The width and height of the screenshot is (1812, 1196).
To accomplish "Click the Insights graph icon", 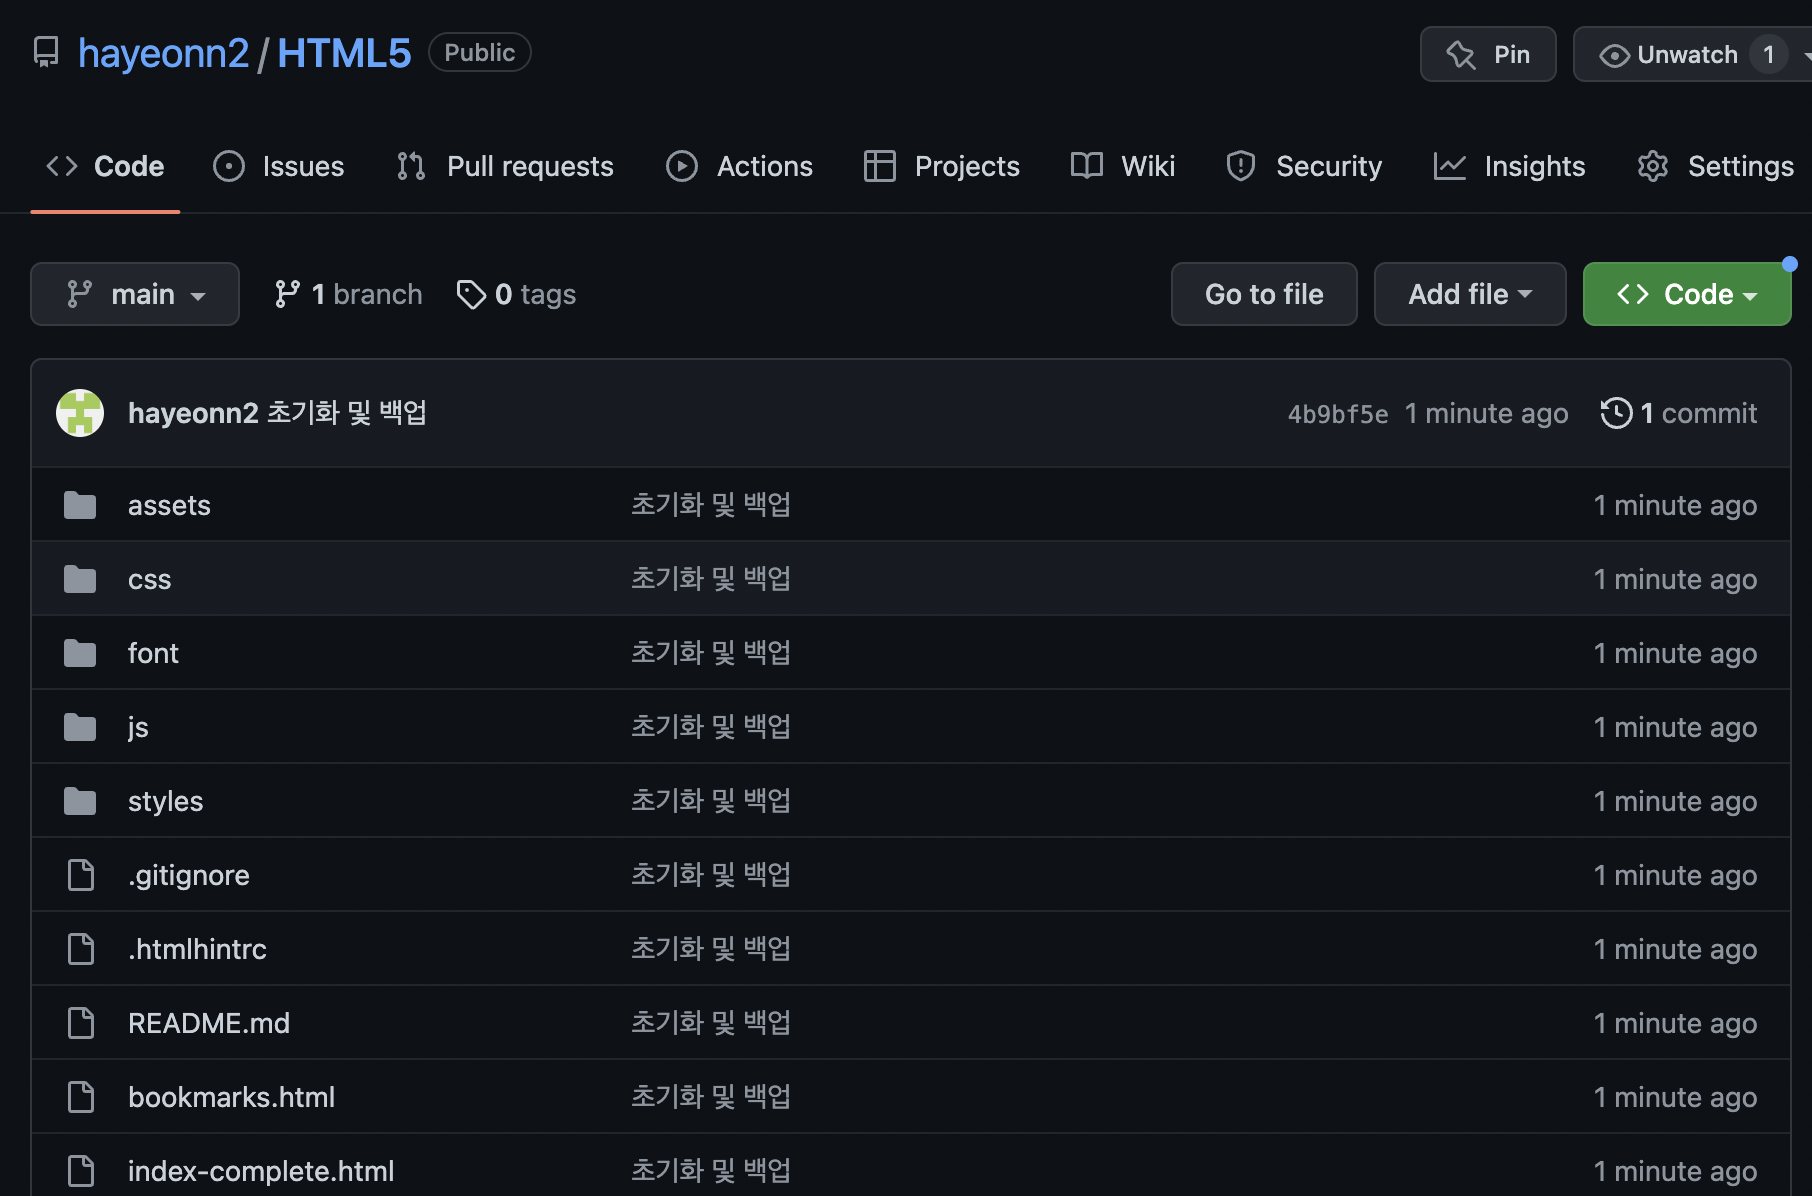I will 1449,166.
